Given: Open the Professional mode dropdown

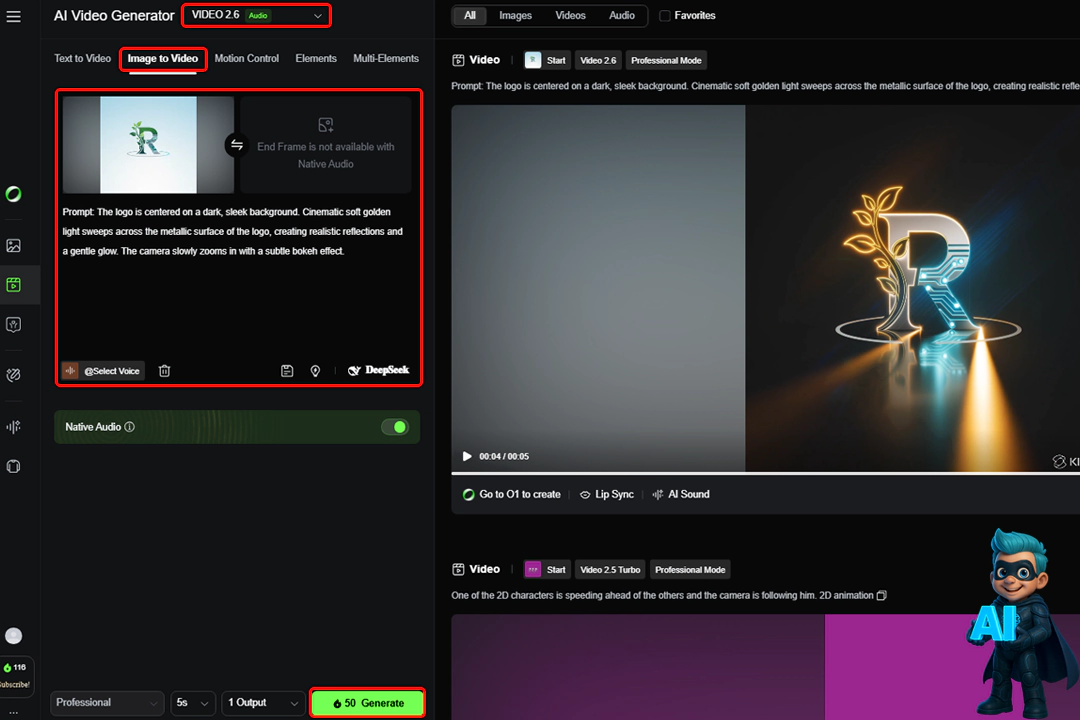Looking at the screenshot, I should point(108,703).
